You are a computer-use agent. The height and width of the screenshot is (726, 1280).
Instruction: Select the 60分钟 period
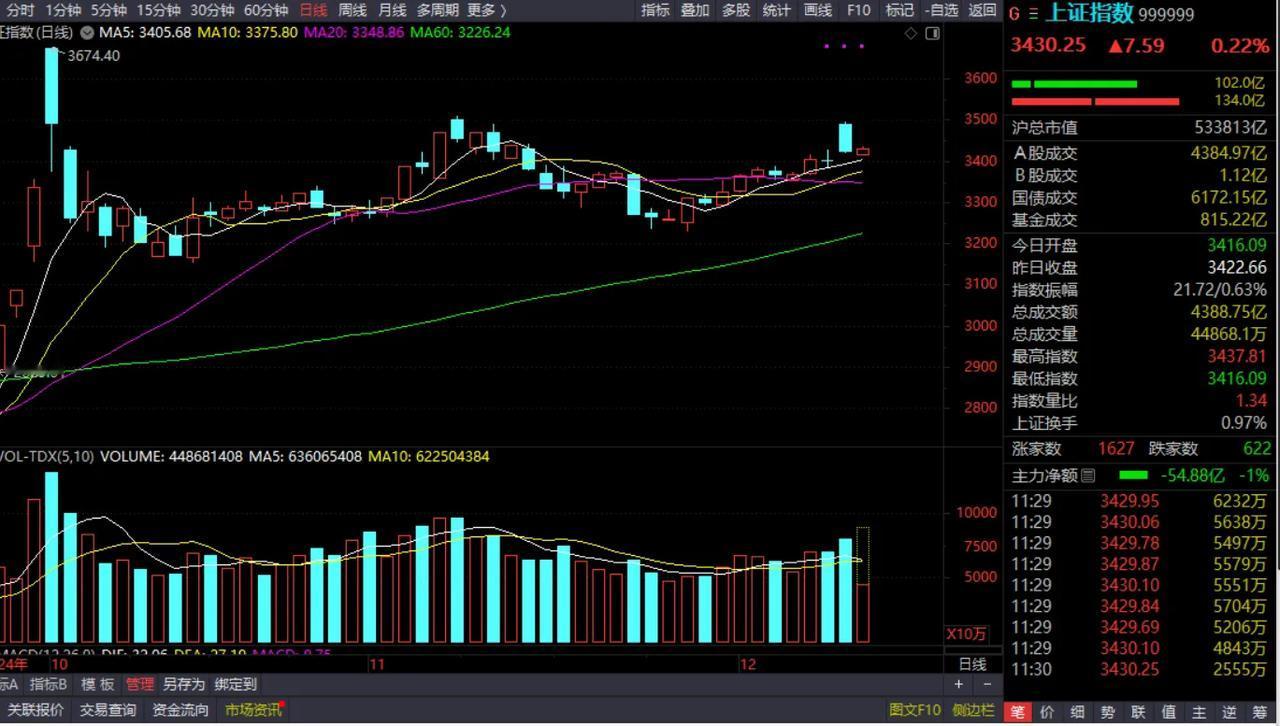click(266, 10)
